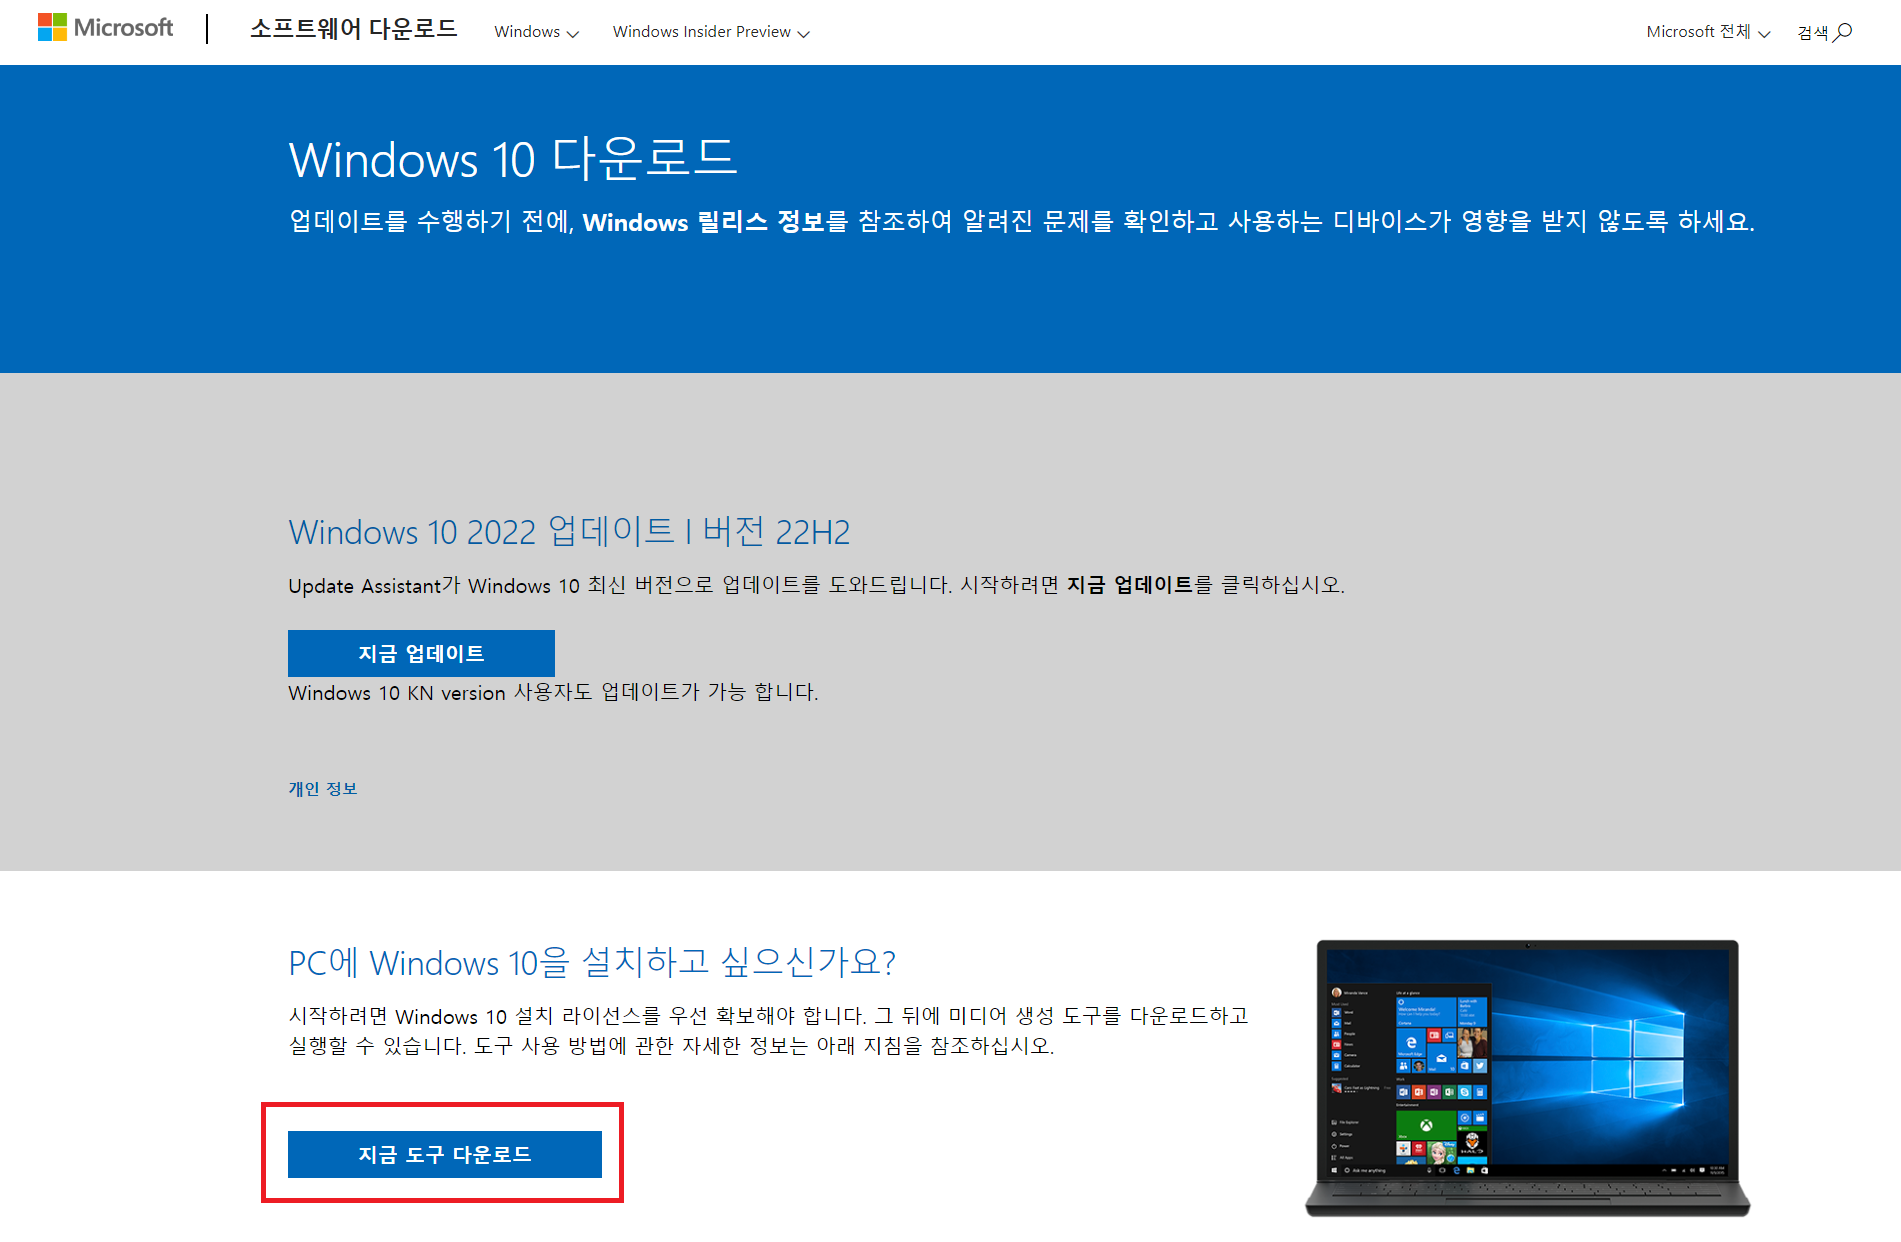Click the Windows 10 laptop image
Image resolution: width=1901 pixels, height=1242 pixels.
pyautogui.click(x=1527, y=1078)
